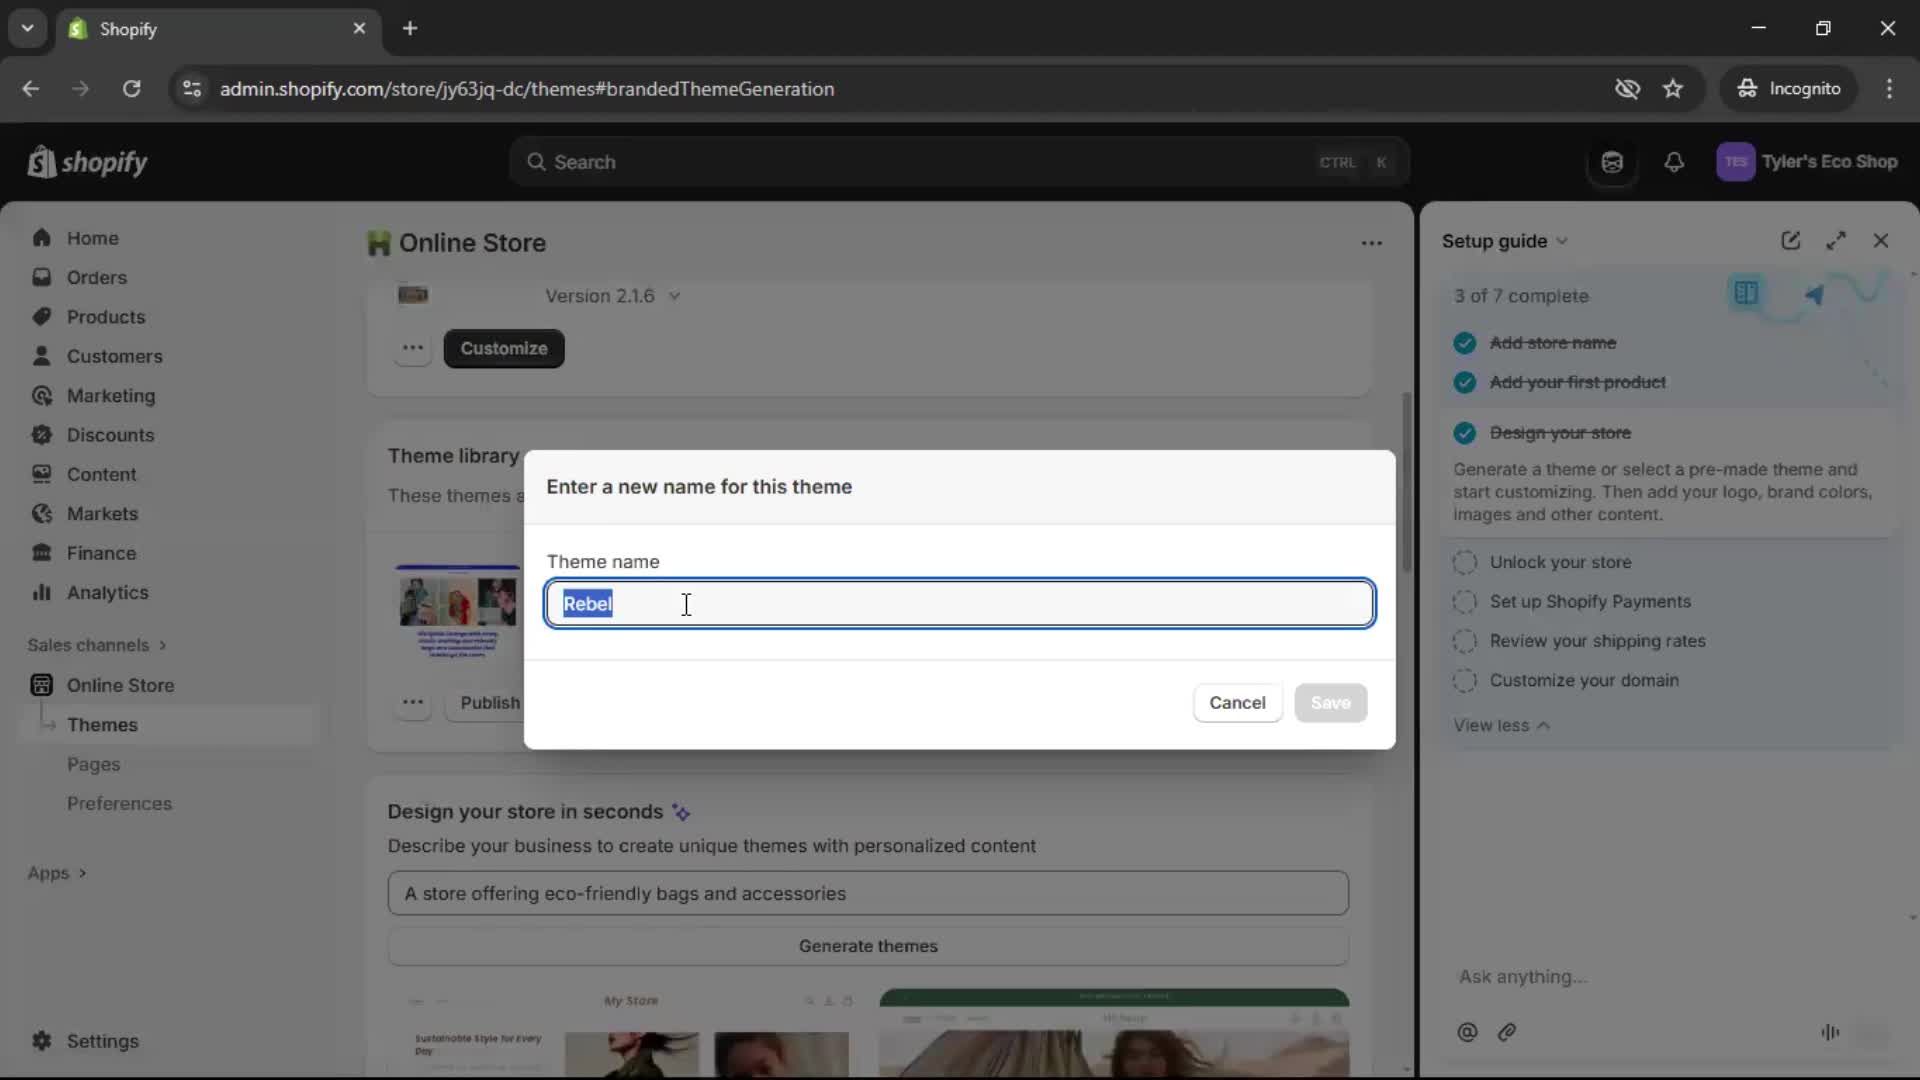This screenshot has width=1920, height=1080.
Task: Click the Generate themes button
Action: [867, 946]
